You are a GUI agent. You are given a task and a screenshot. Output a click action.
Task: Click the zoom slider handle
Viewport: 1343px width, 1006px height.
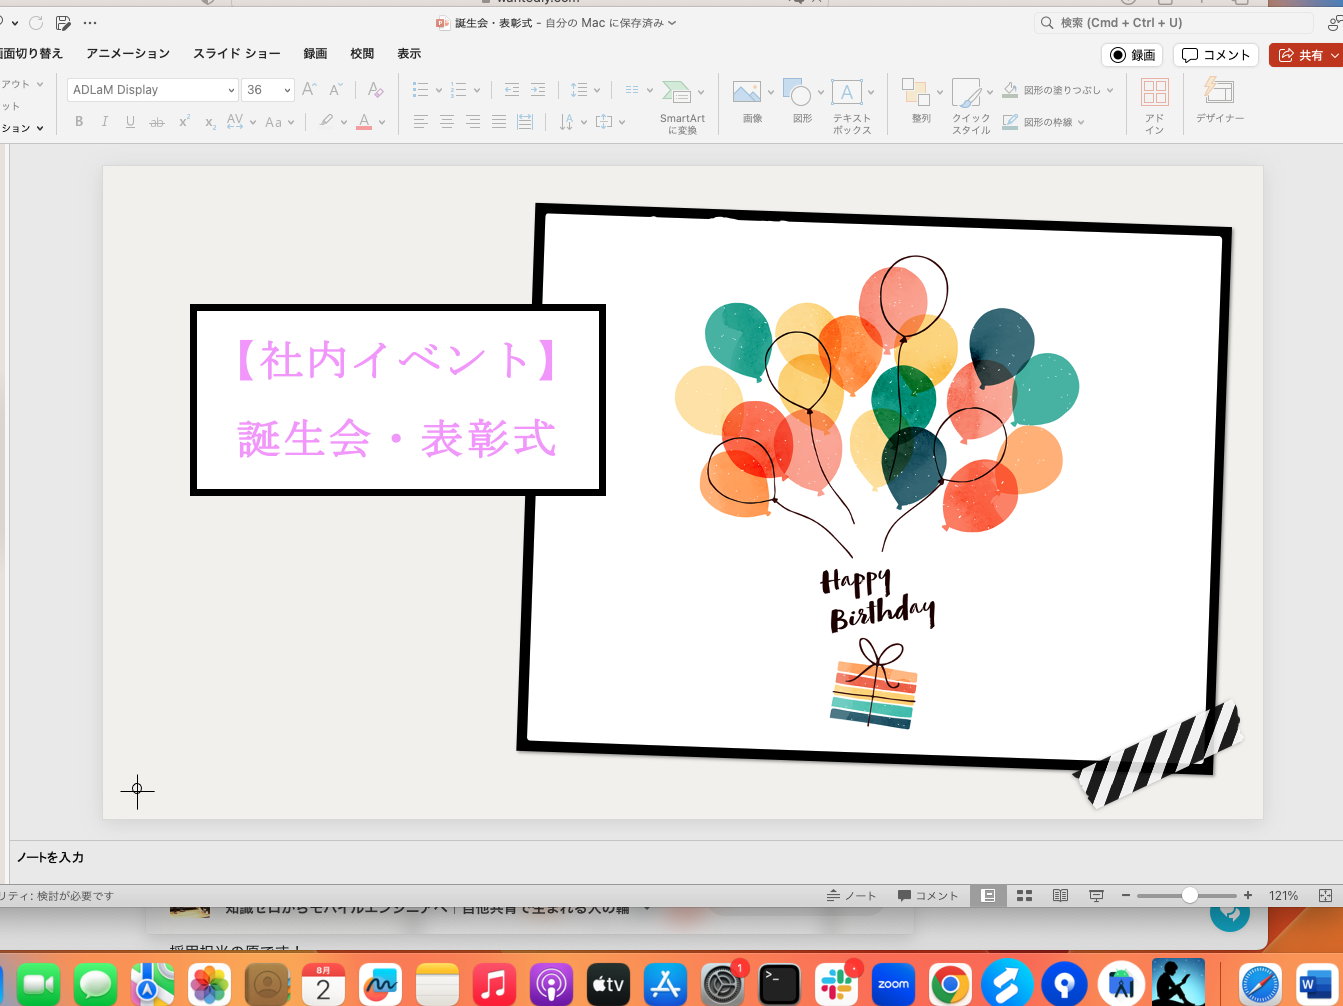[x=1189, y=895]
